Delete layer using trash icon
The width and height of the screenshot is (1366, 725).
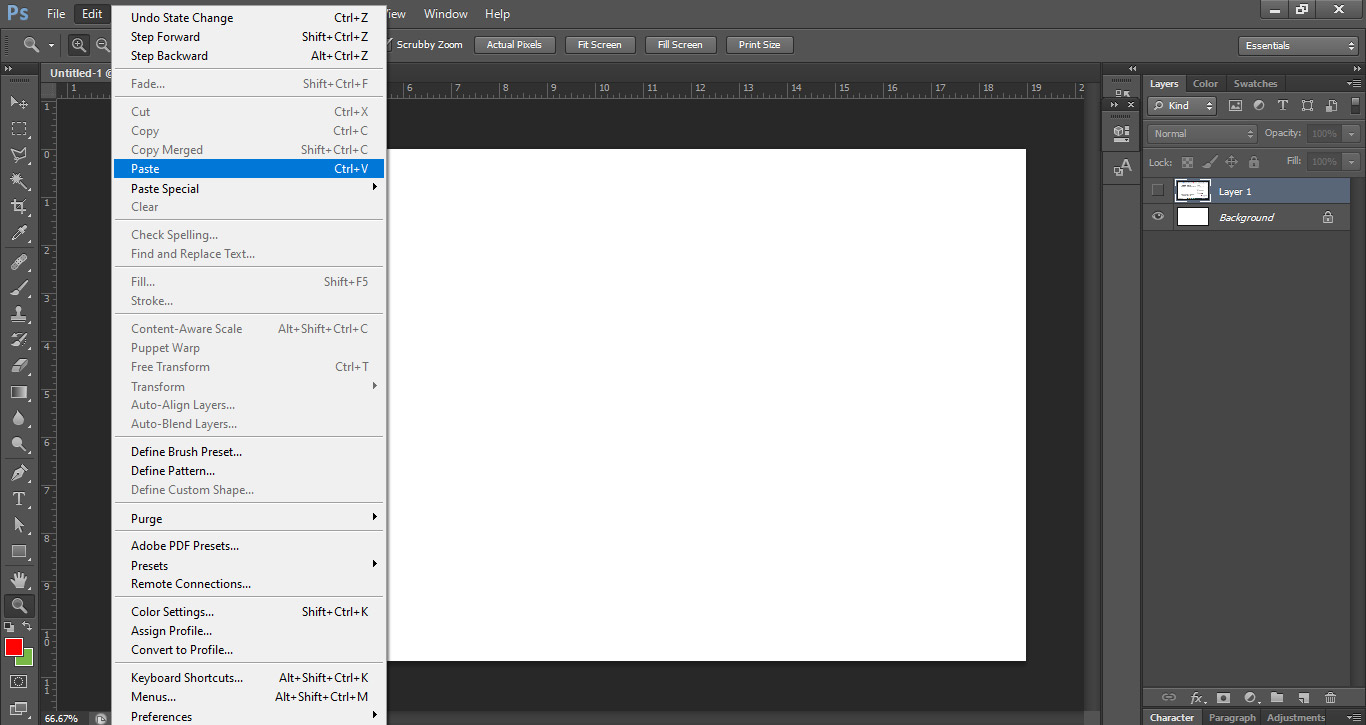pos(1330,697)
